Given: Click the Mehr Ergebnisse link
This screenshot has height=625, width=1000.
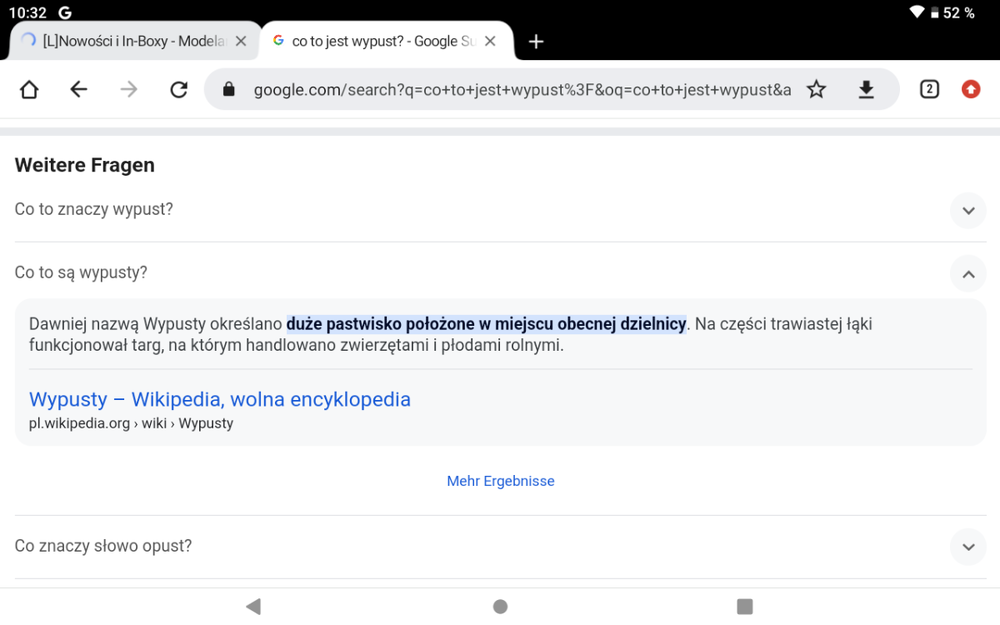Looking at the screenshot, I should click(500, 481).
